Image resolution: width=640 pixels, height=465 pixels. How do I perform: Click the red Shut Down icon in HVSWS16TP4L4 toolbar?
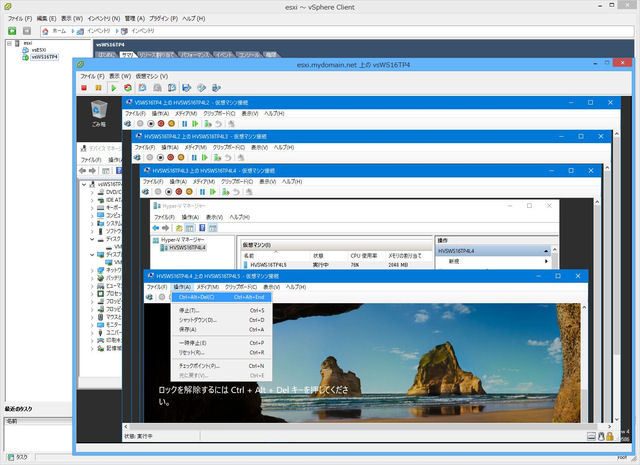point(179,191)
